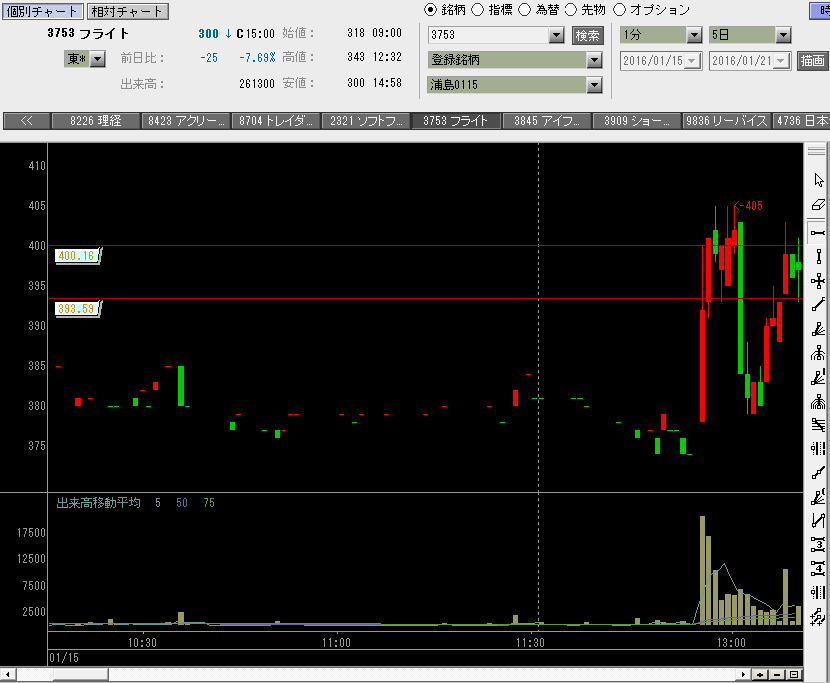This screenshot has width=830, height=683.
Task: Open the 登録銘柄 dropdown
Action: 594,60
